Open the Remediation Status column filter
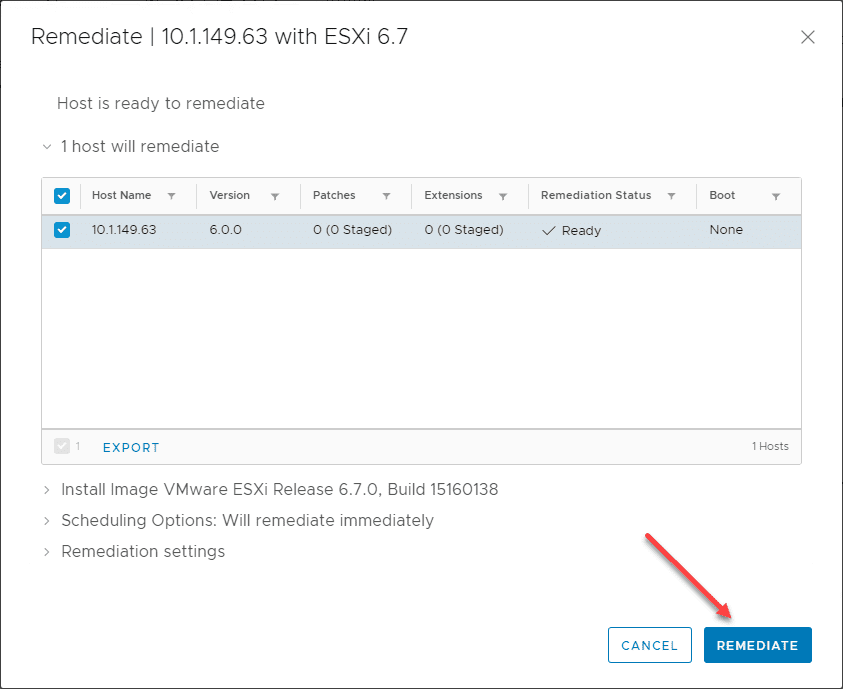This screenshot has height=689, width=843. pos(671,195)
